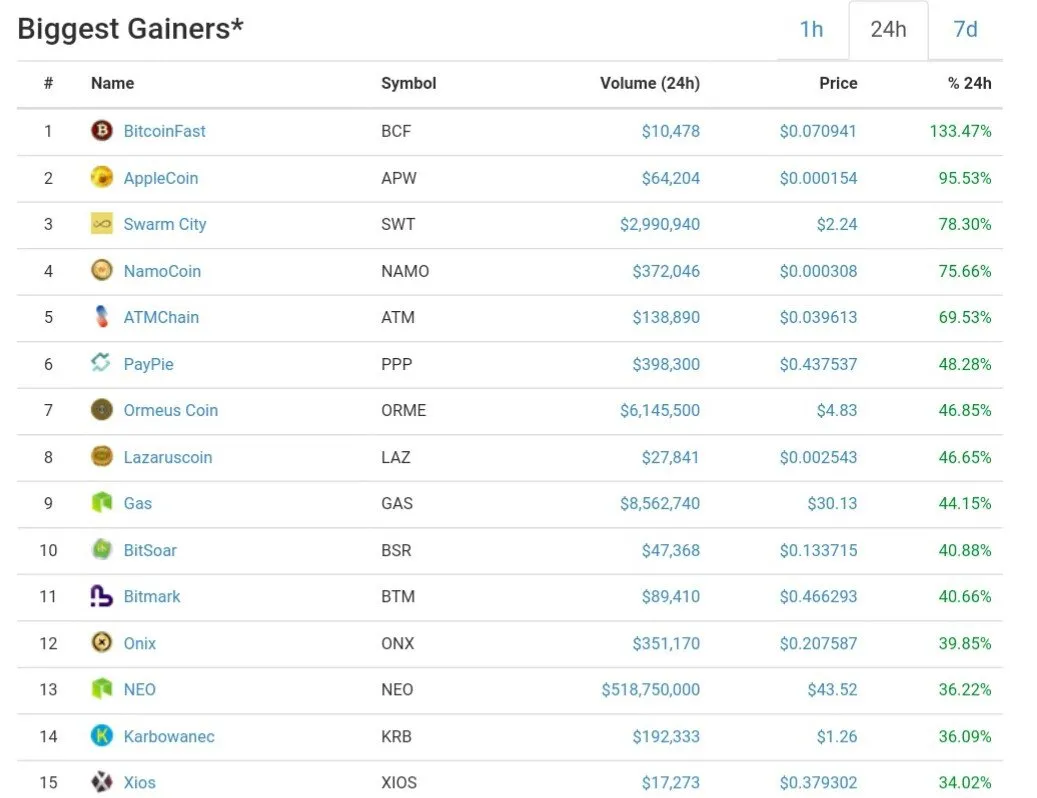Click the Gas green cube icon
1037x798 pixels.
(x=101, y=502)
